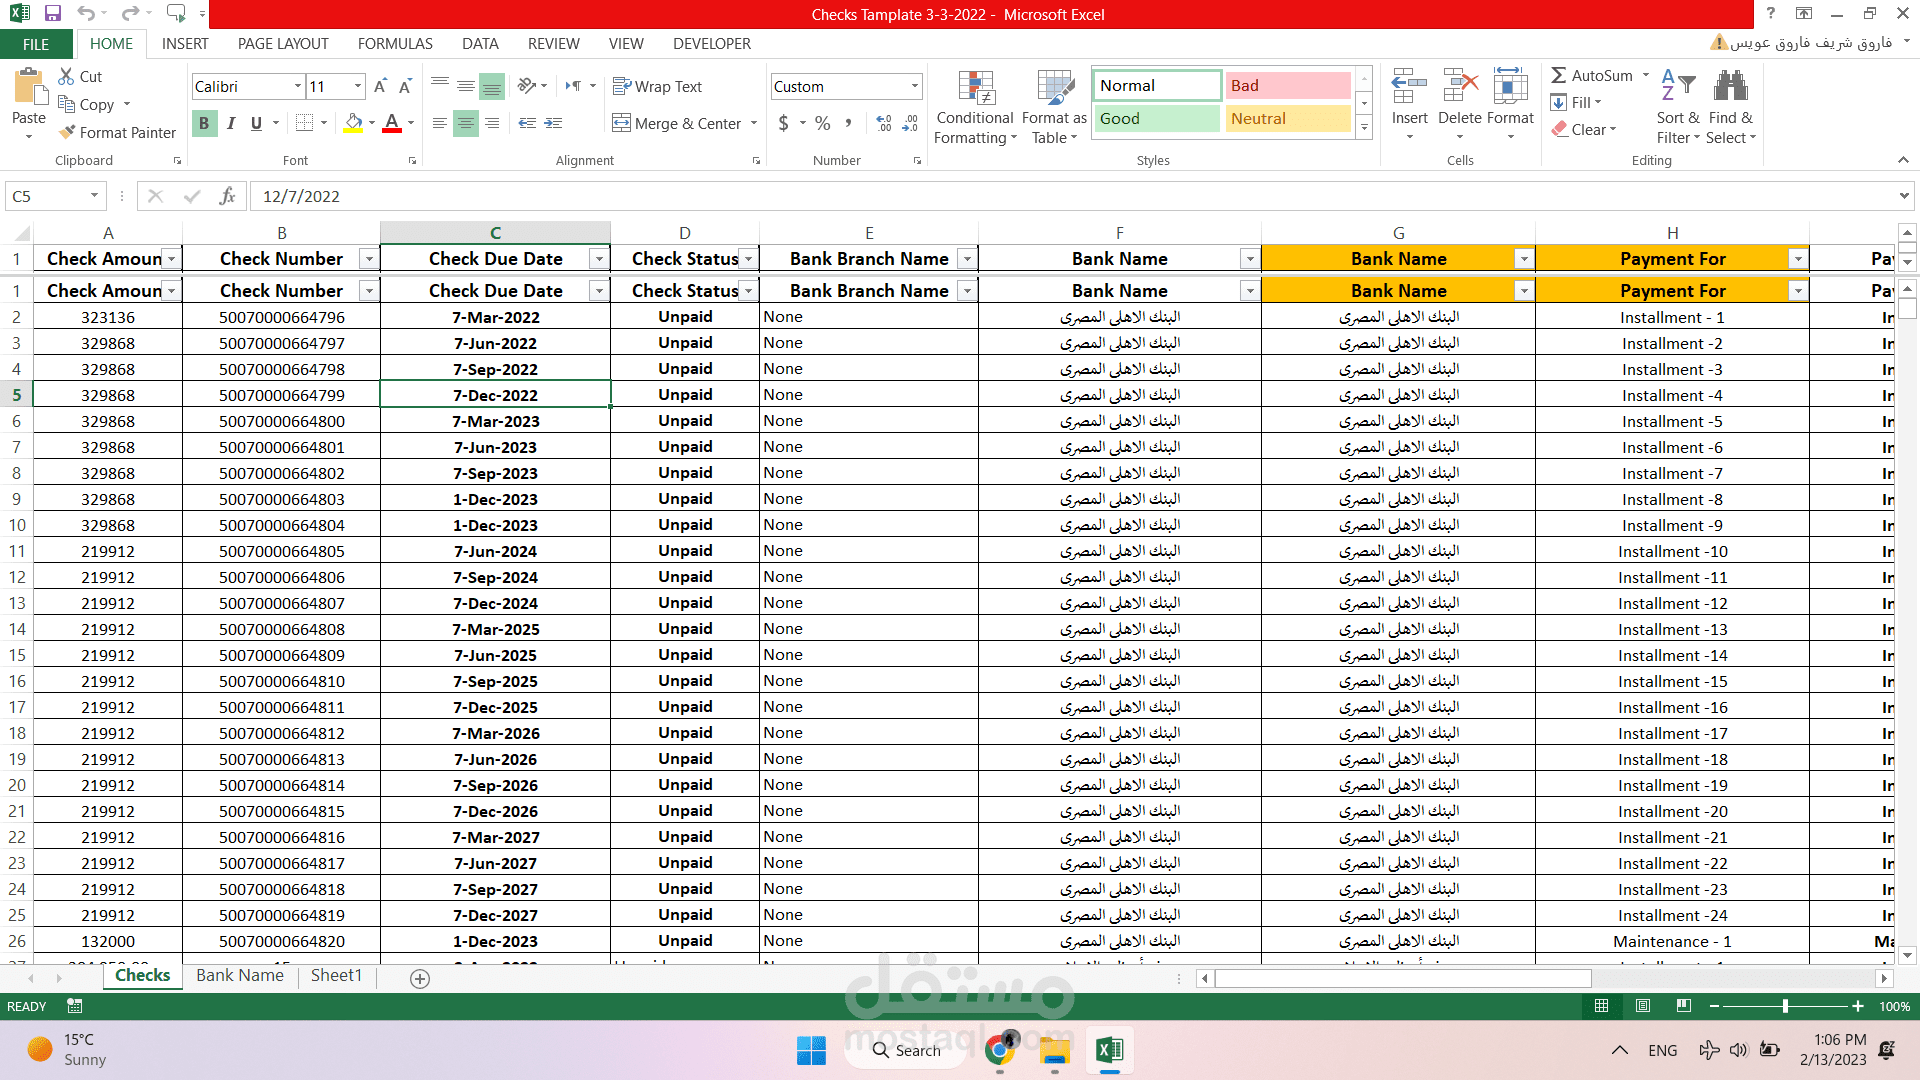Click the AutoSum sigma icon
The height and width of the screenshot is (1080, 1920).
click(1558, 75)
